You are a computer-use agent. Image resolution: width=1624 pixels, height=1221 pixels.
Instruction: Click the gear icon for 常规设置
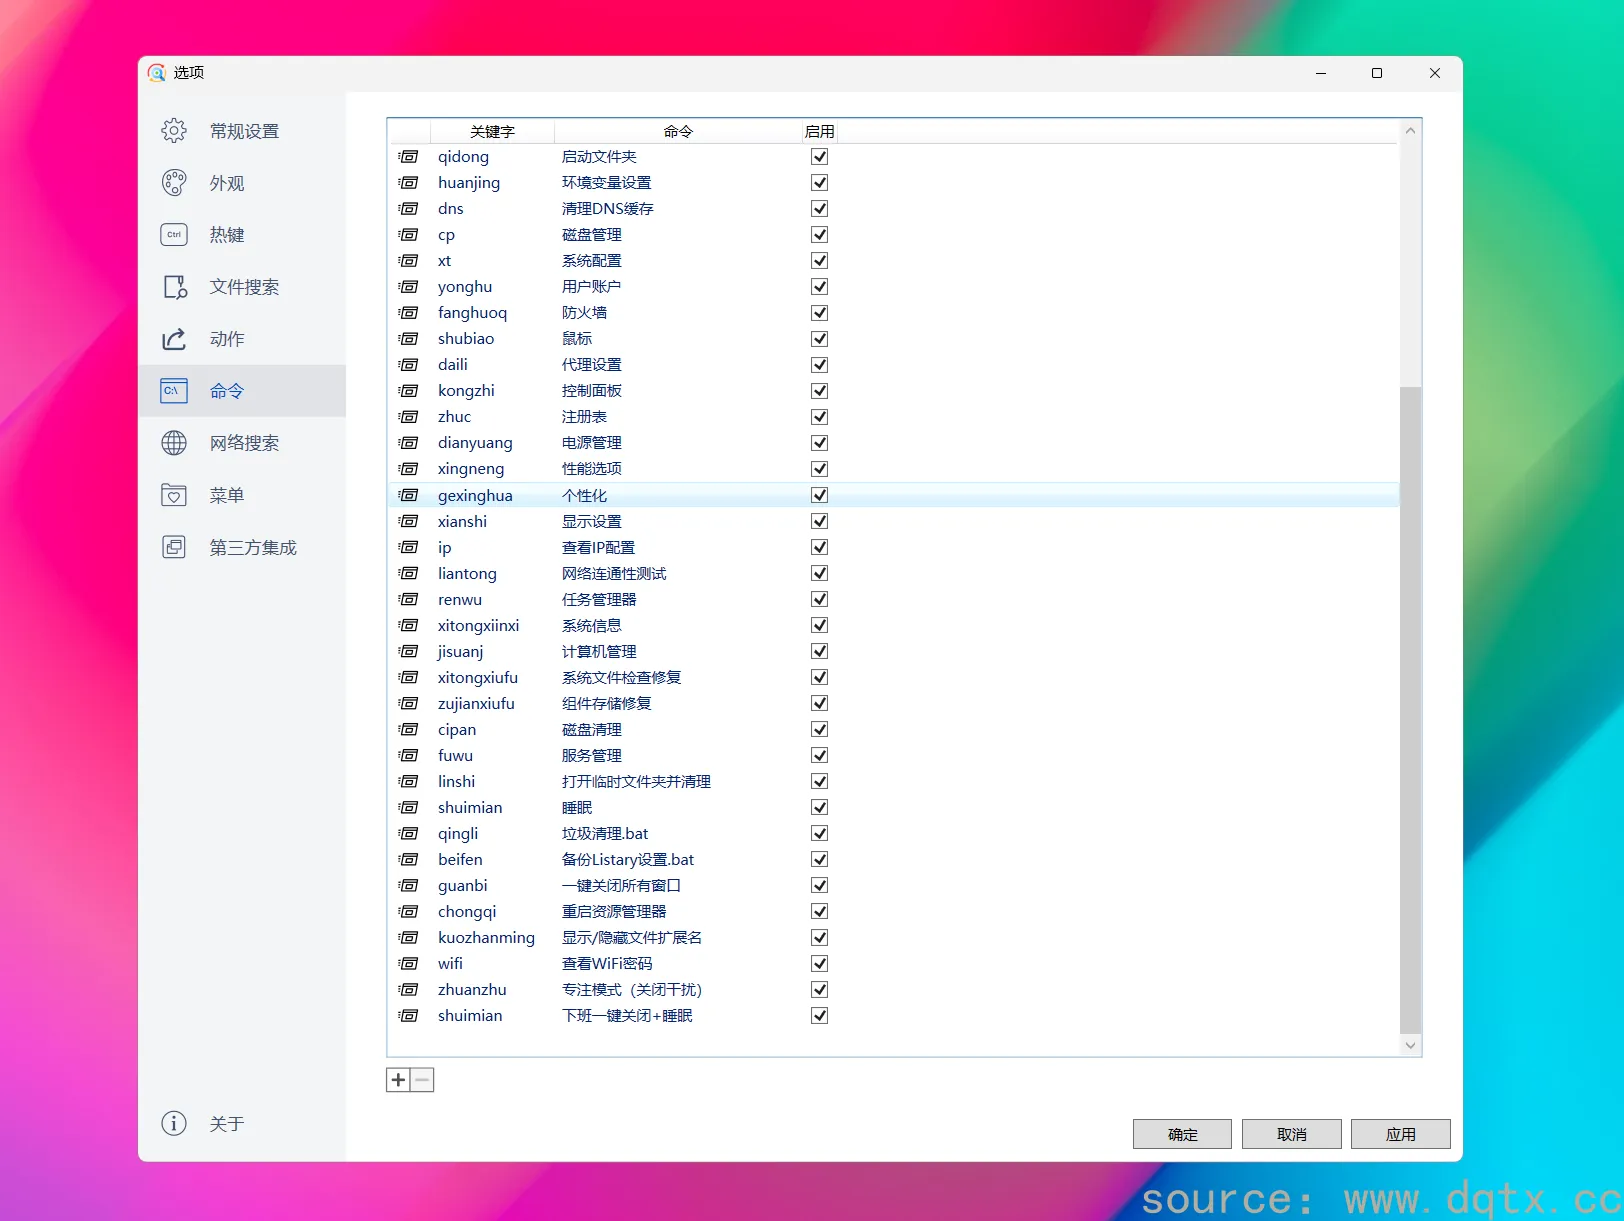coord(174,131)
